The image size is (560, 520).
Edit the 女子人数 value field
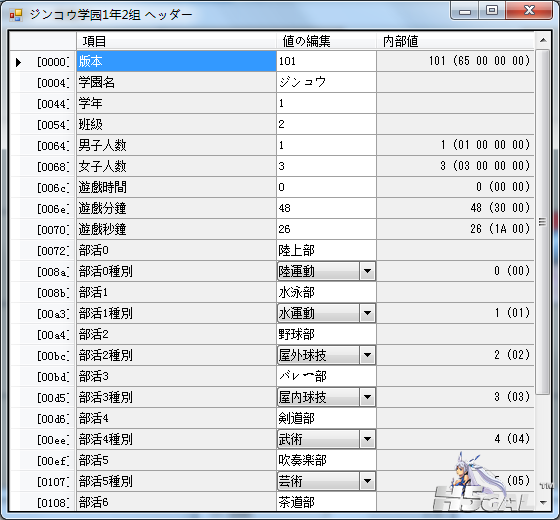coord(326,166)
